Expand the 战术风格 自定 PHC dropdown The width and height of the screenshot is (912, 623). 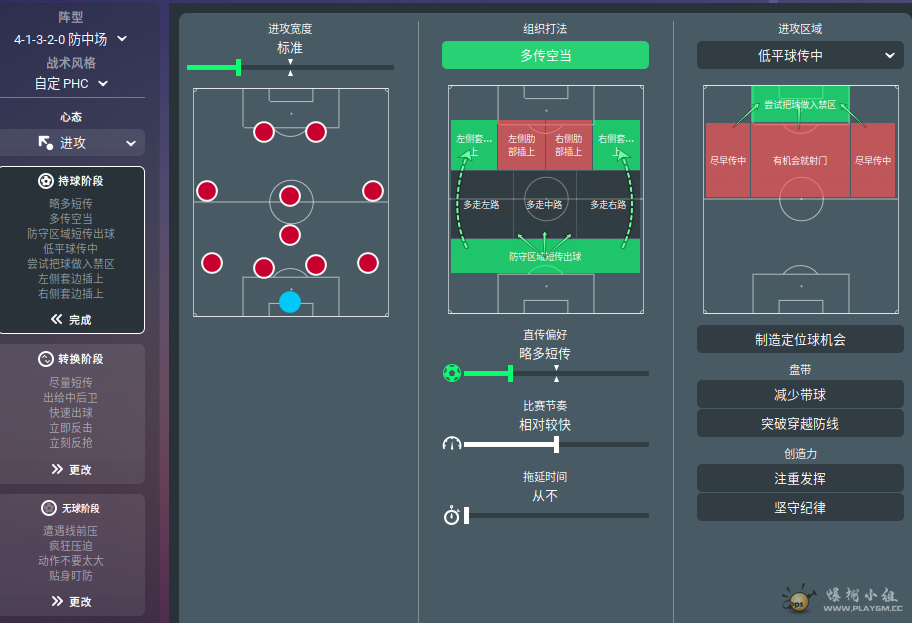(71, 83)
